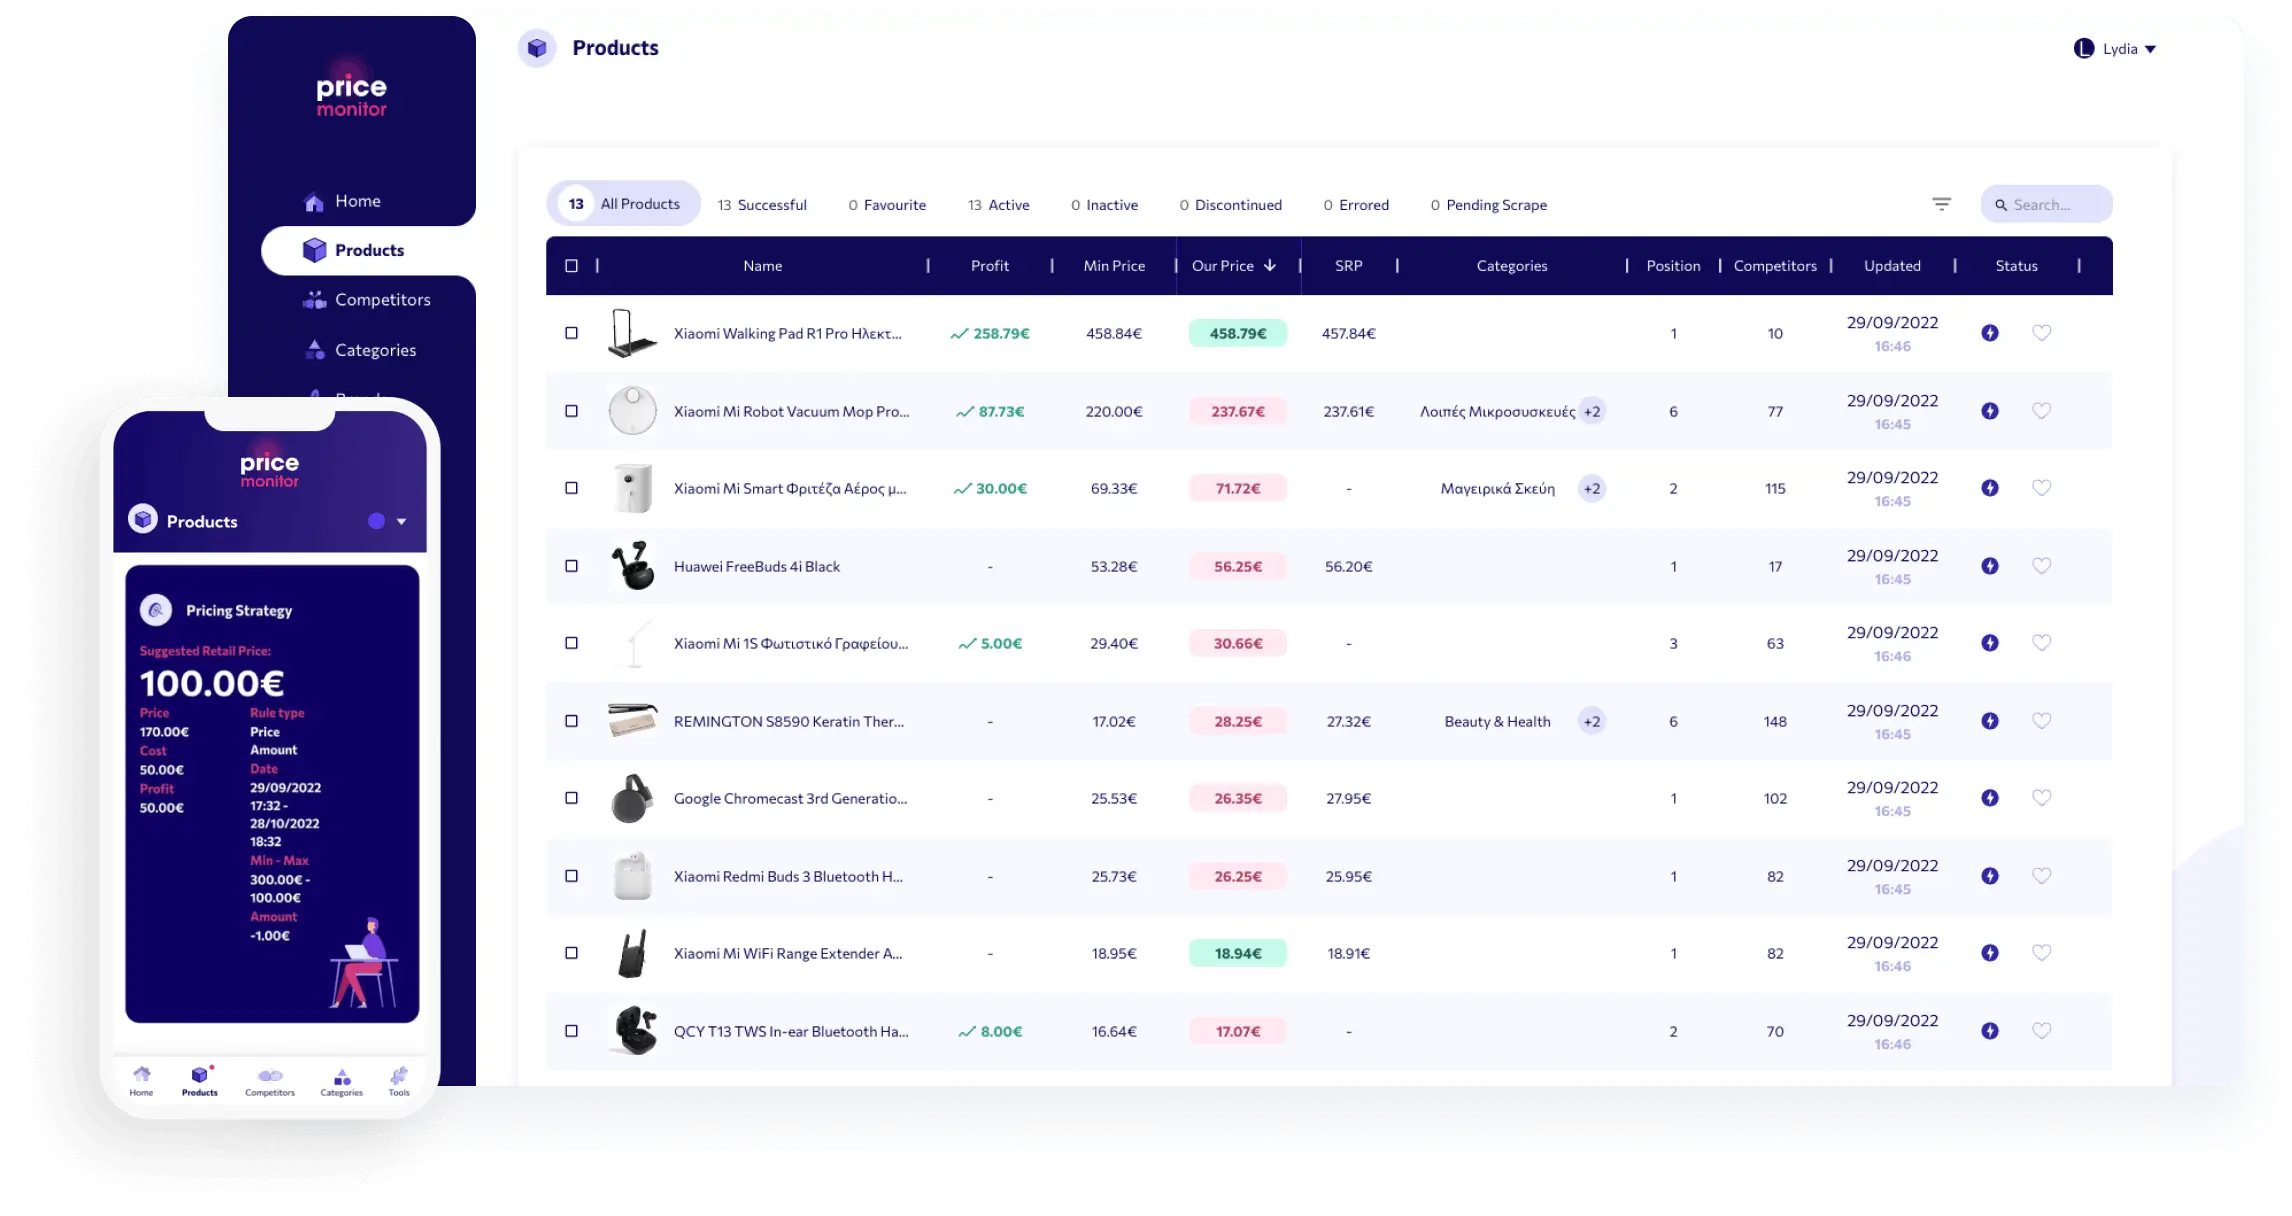Viewport: 2292px width, 1216px height.
Task: Click the filter icon beside search
Action: (1941, 204)
